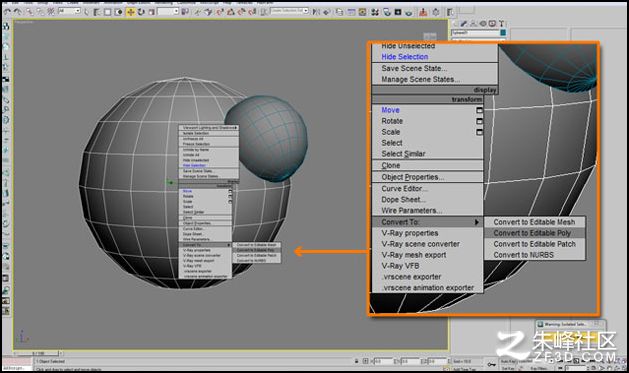Select the Unlink Selection tool

tap(41, 12)
